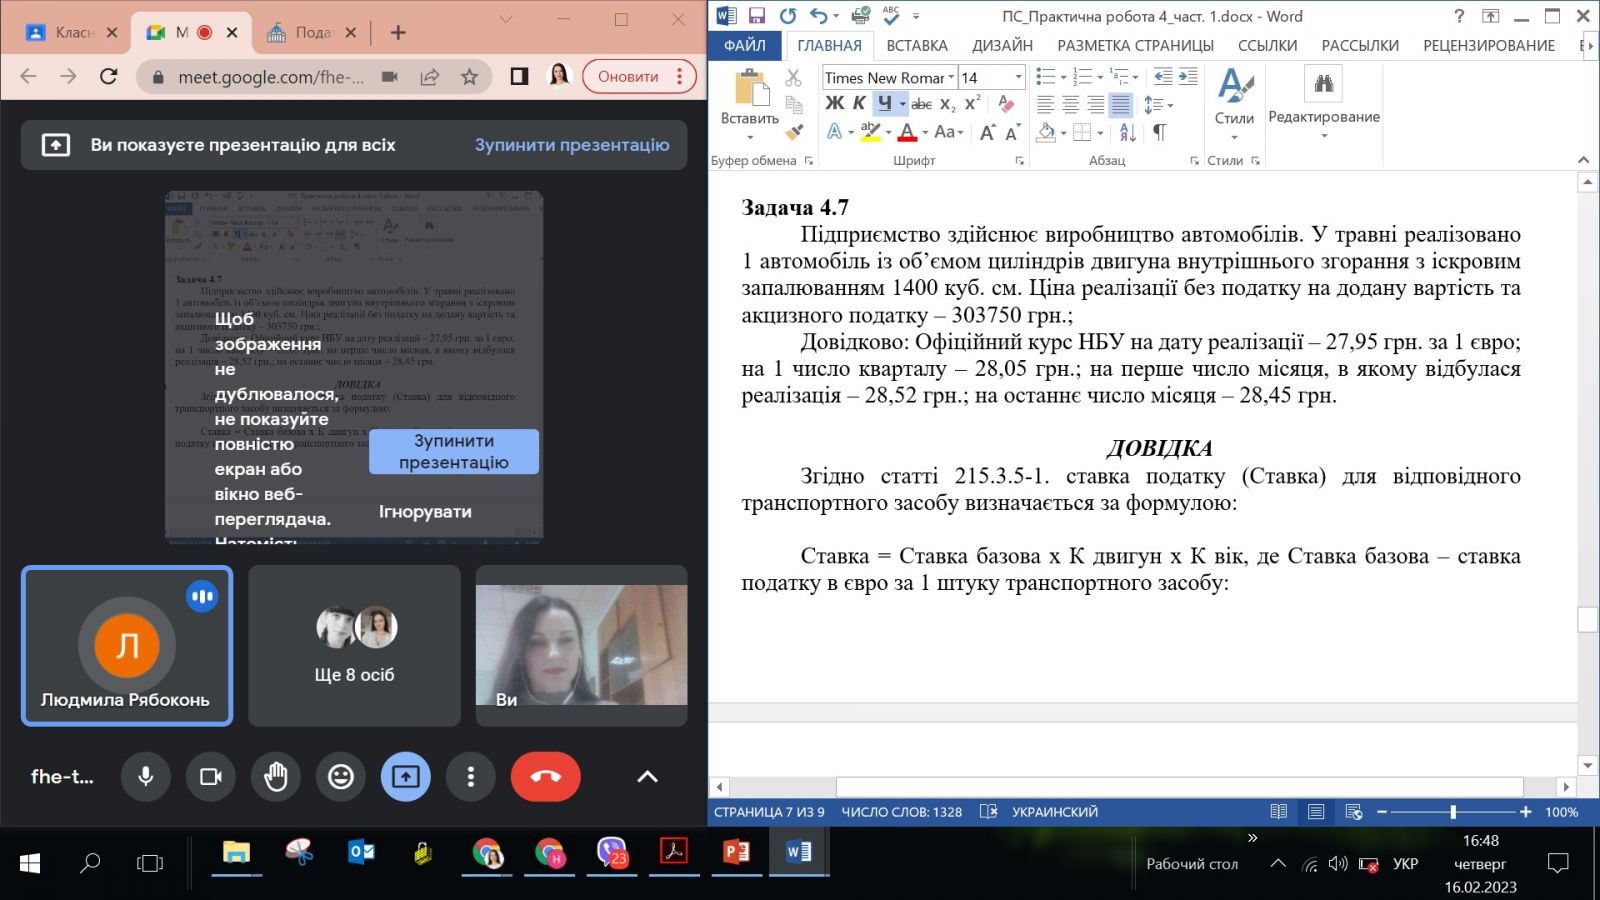Open the font name dropdown
This screenshot has width=1600, height=900.
[x=950, y=78]
